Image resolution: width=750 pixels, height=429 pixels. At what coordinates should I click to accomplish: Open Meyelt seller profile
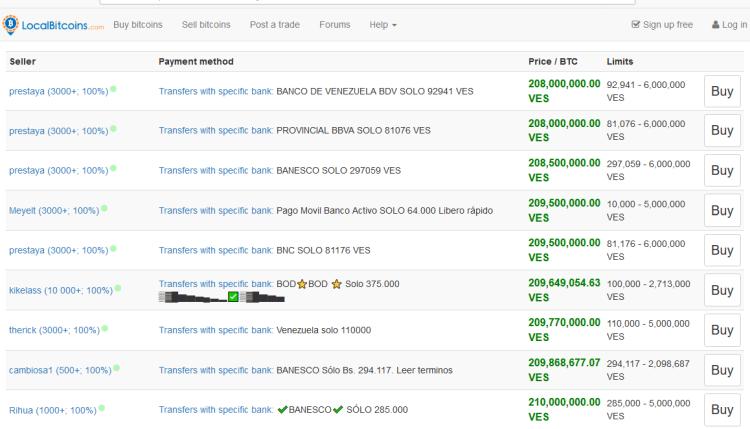click(x=54, y=210)
